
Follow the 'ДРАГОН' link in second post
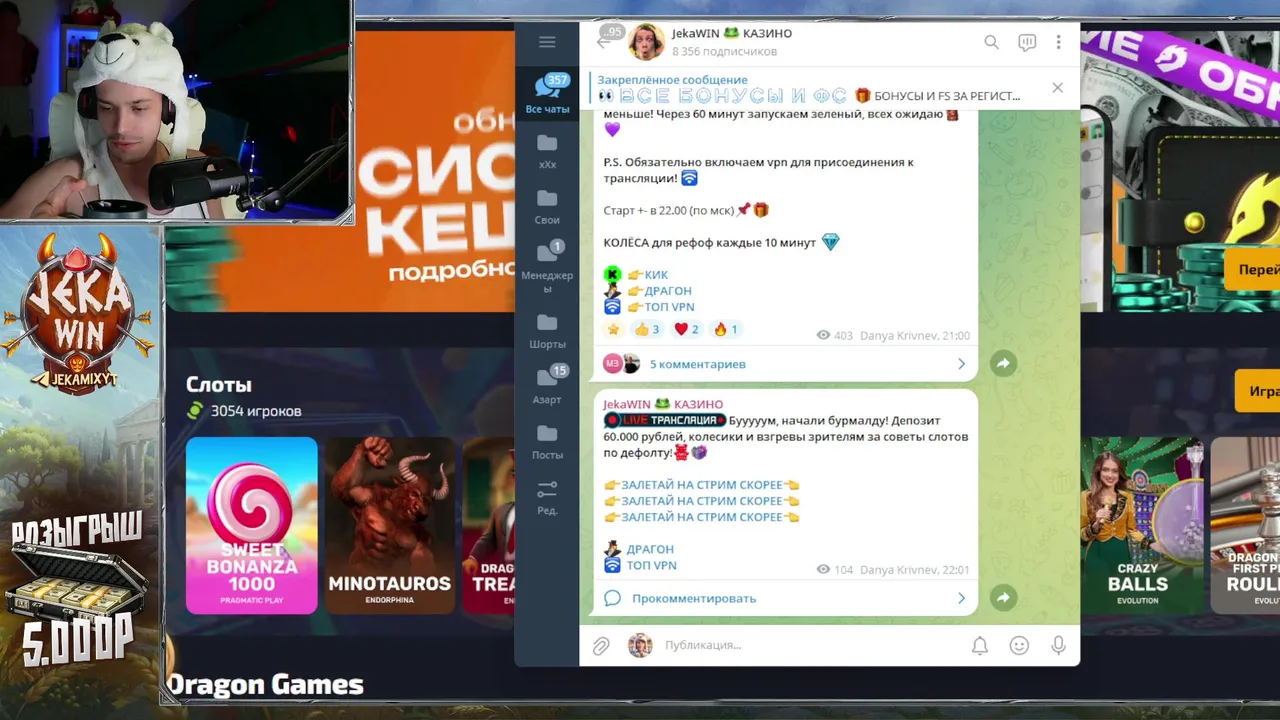click(x=649, y=549)
